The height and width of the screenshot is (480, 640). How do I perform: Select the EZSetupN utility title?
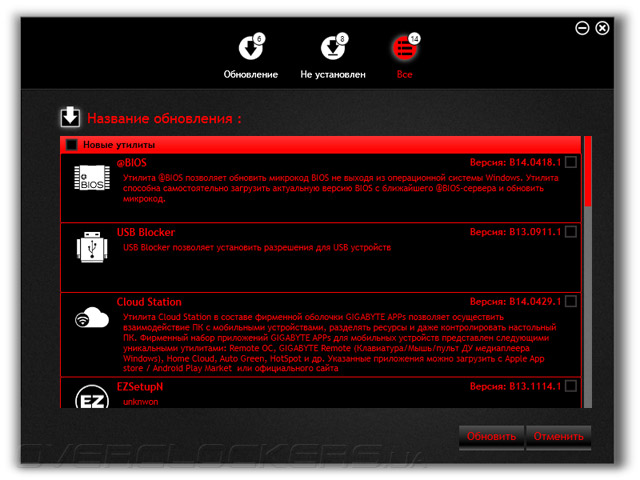[140, 387]
